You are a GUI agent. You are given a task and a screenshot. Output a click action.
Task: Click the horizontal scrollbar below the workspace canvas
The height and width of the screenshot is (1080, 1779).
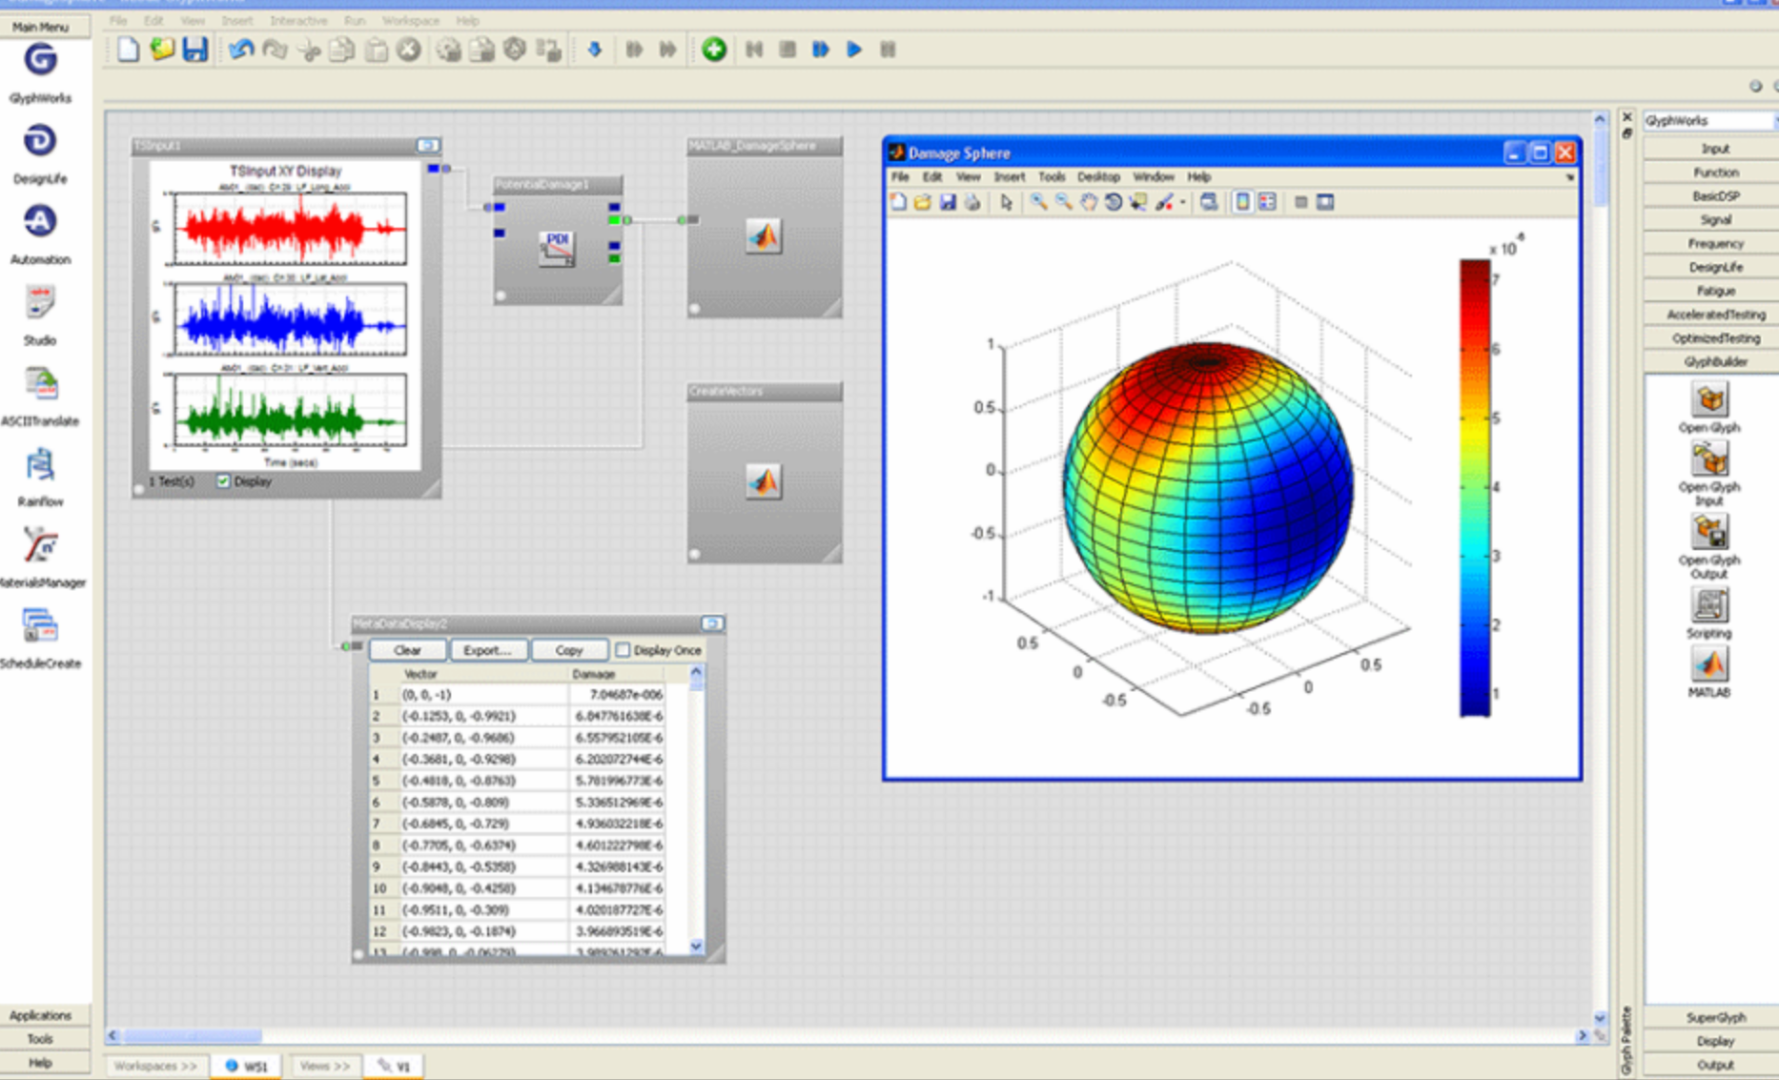[192, 1036]
